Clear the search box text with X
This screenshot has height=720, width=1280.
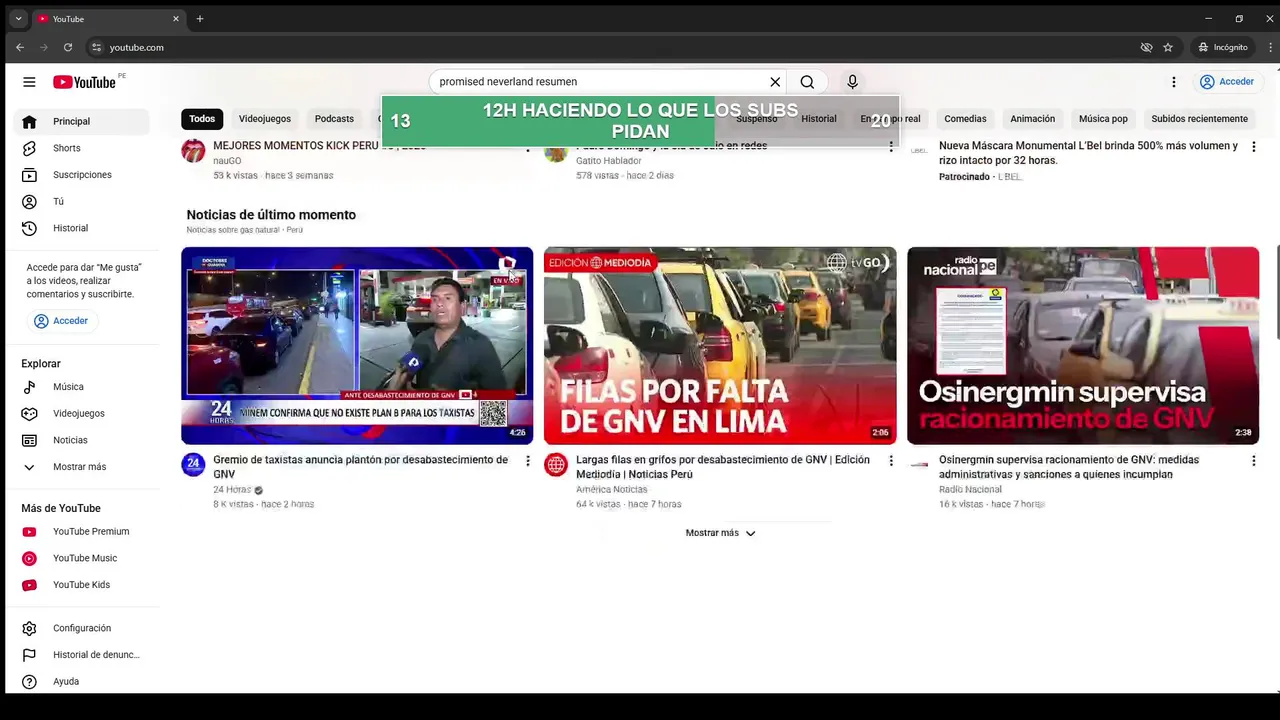click(775, 82)
